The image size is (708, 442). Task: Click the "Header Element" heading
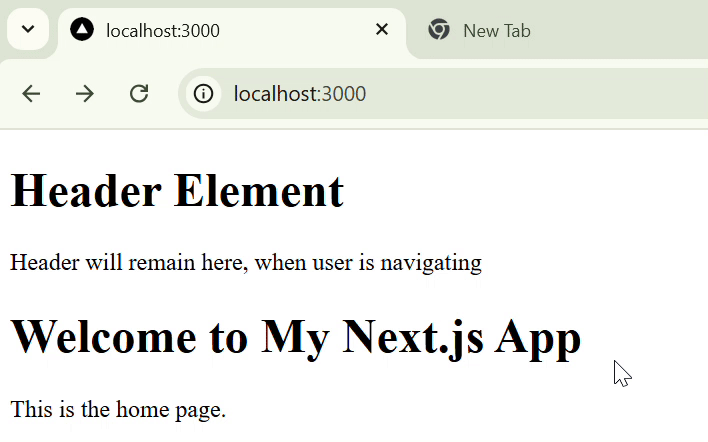tap(177, 191)
